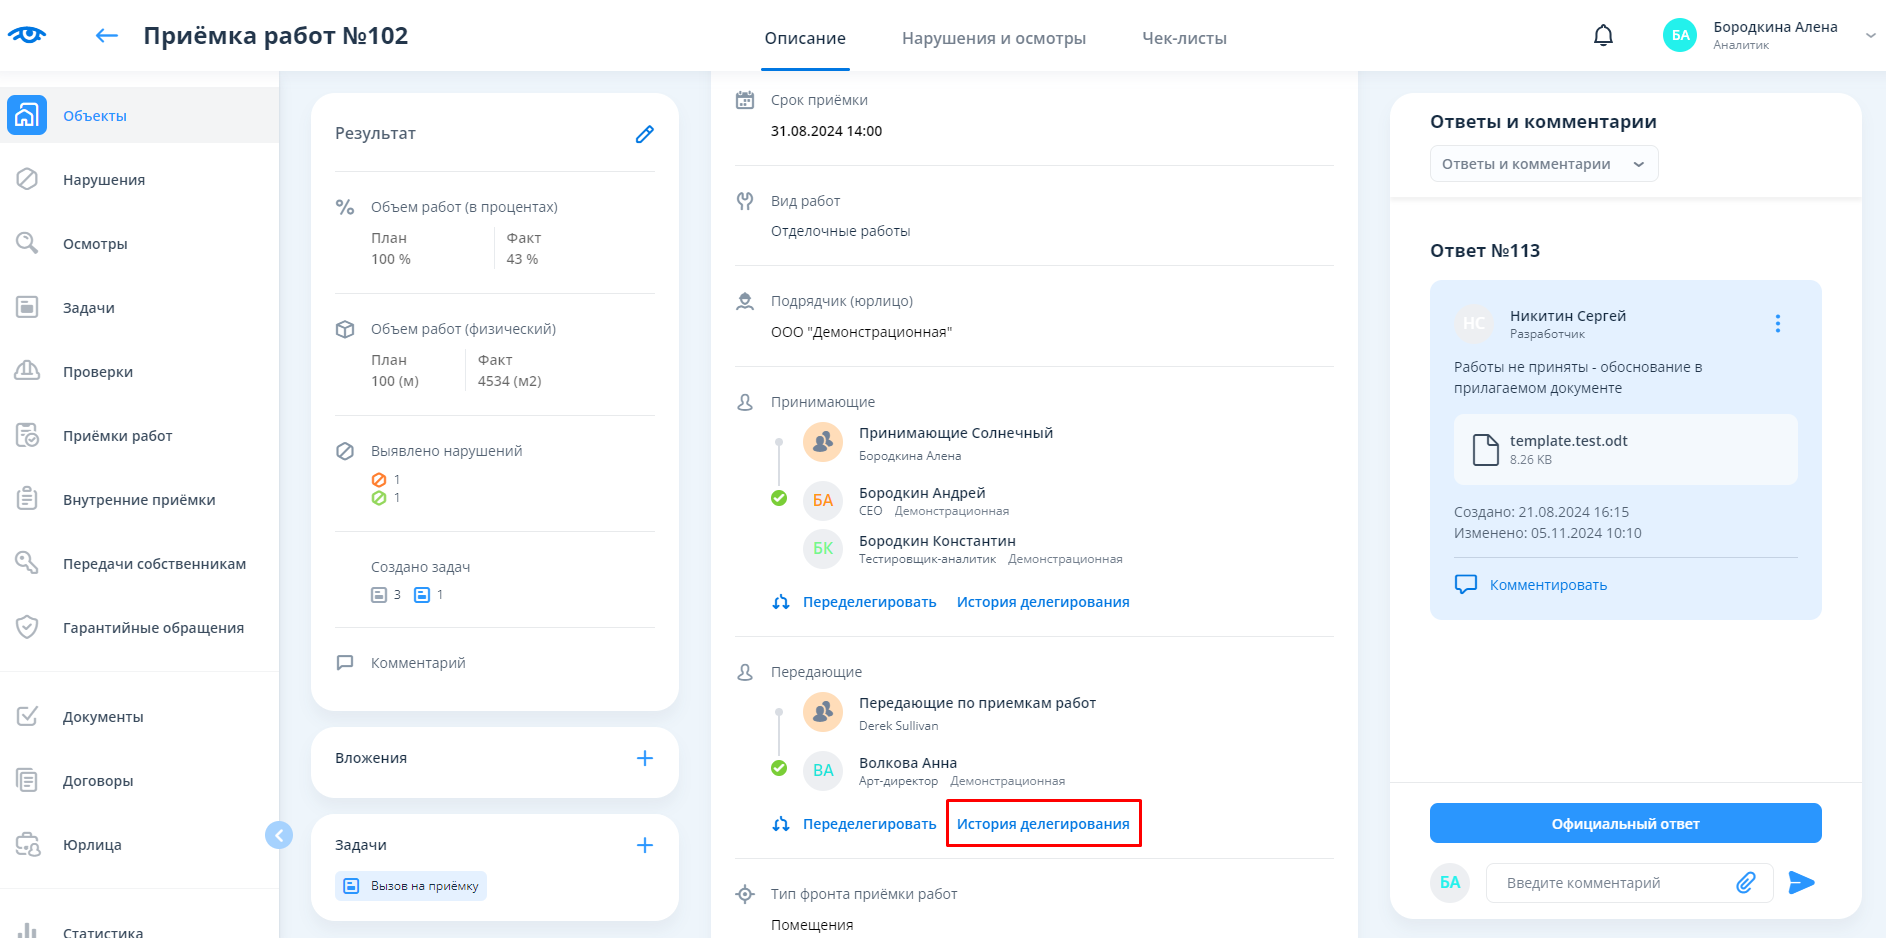
Task: Collapse the left sidebar with the round arrow
Action: coord(279,834)
